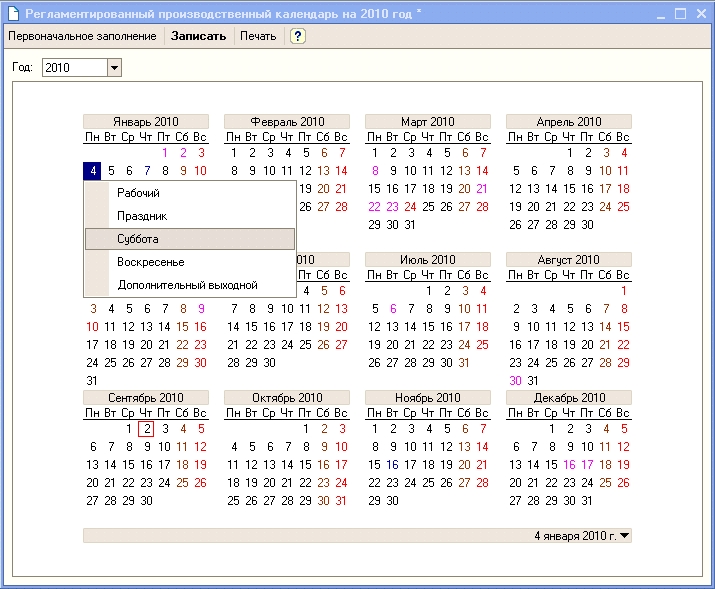715x589 pixels.
Task: Expand the date dropdown at bottom right
Action: [x=625, y=536]
